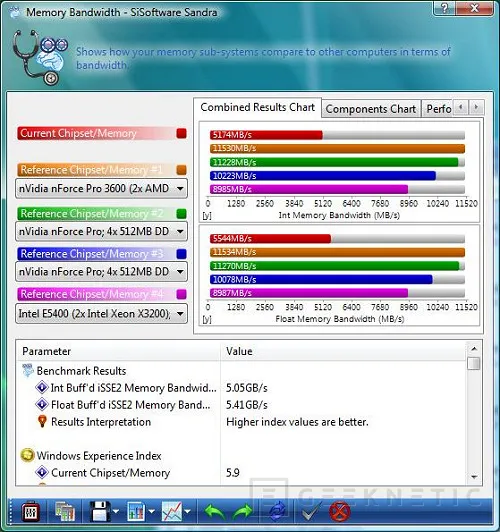The image size is (500, 532).
Task: Switch to the Components Chart tab
Action: [371, 109]
